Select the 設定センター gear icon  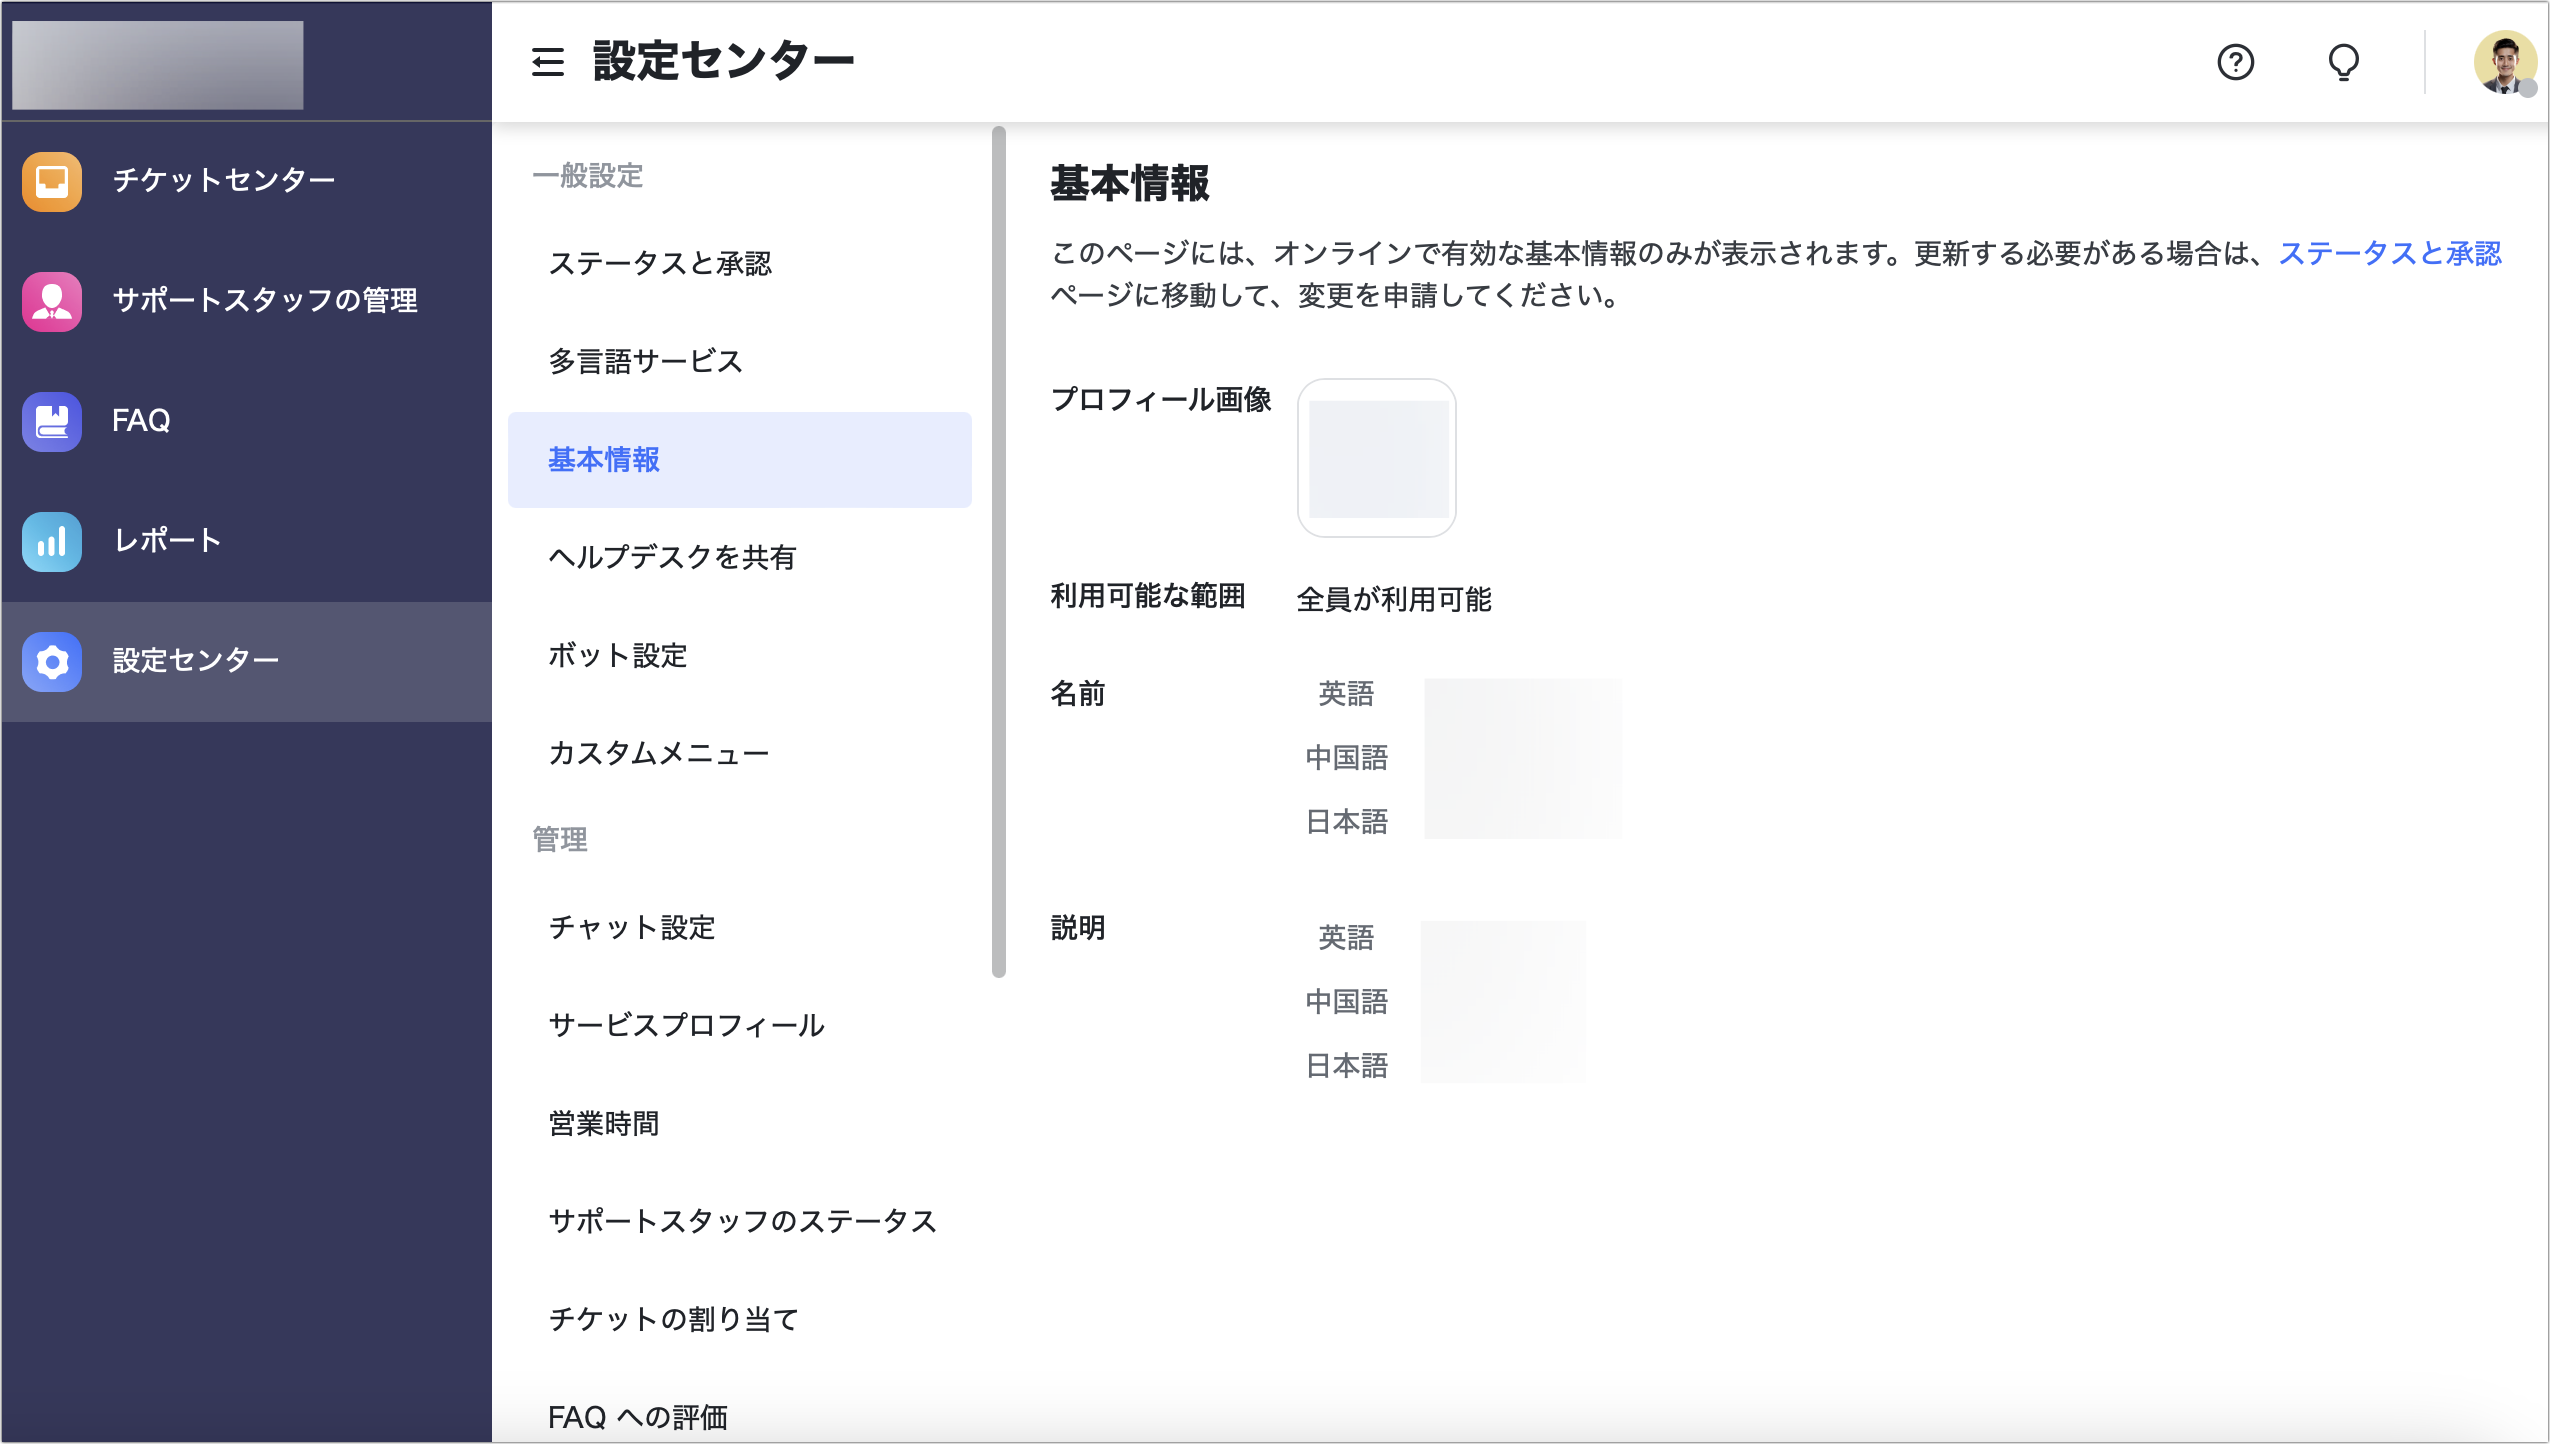pyautogui.click(x=51, y=661)
